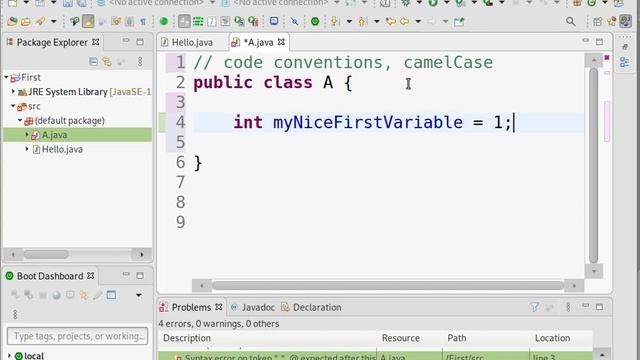Click the Boot Dashboard open console icon
Screen dimensions: 640x360
point(70,295)
